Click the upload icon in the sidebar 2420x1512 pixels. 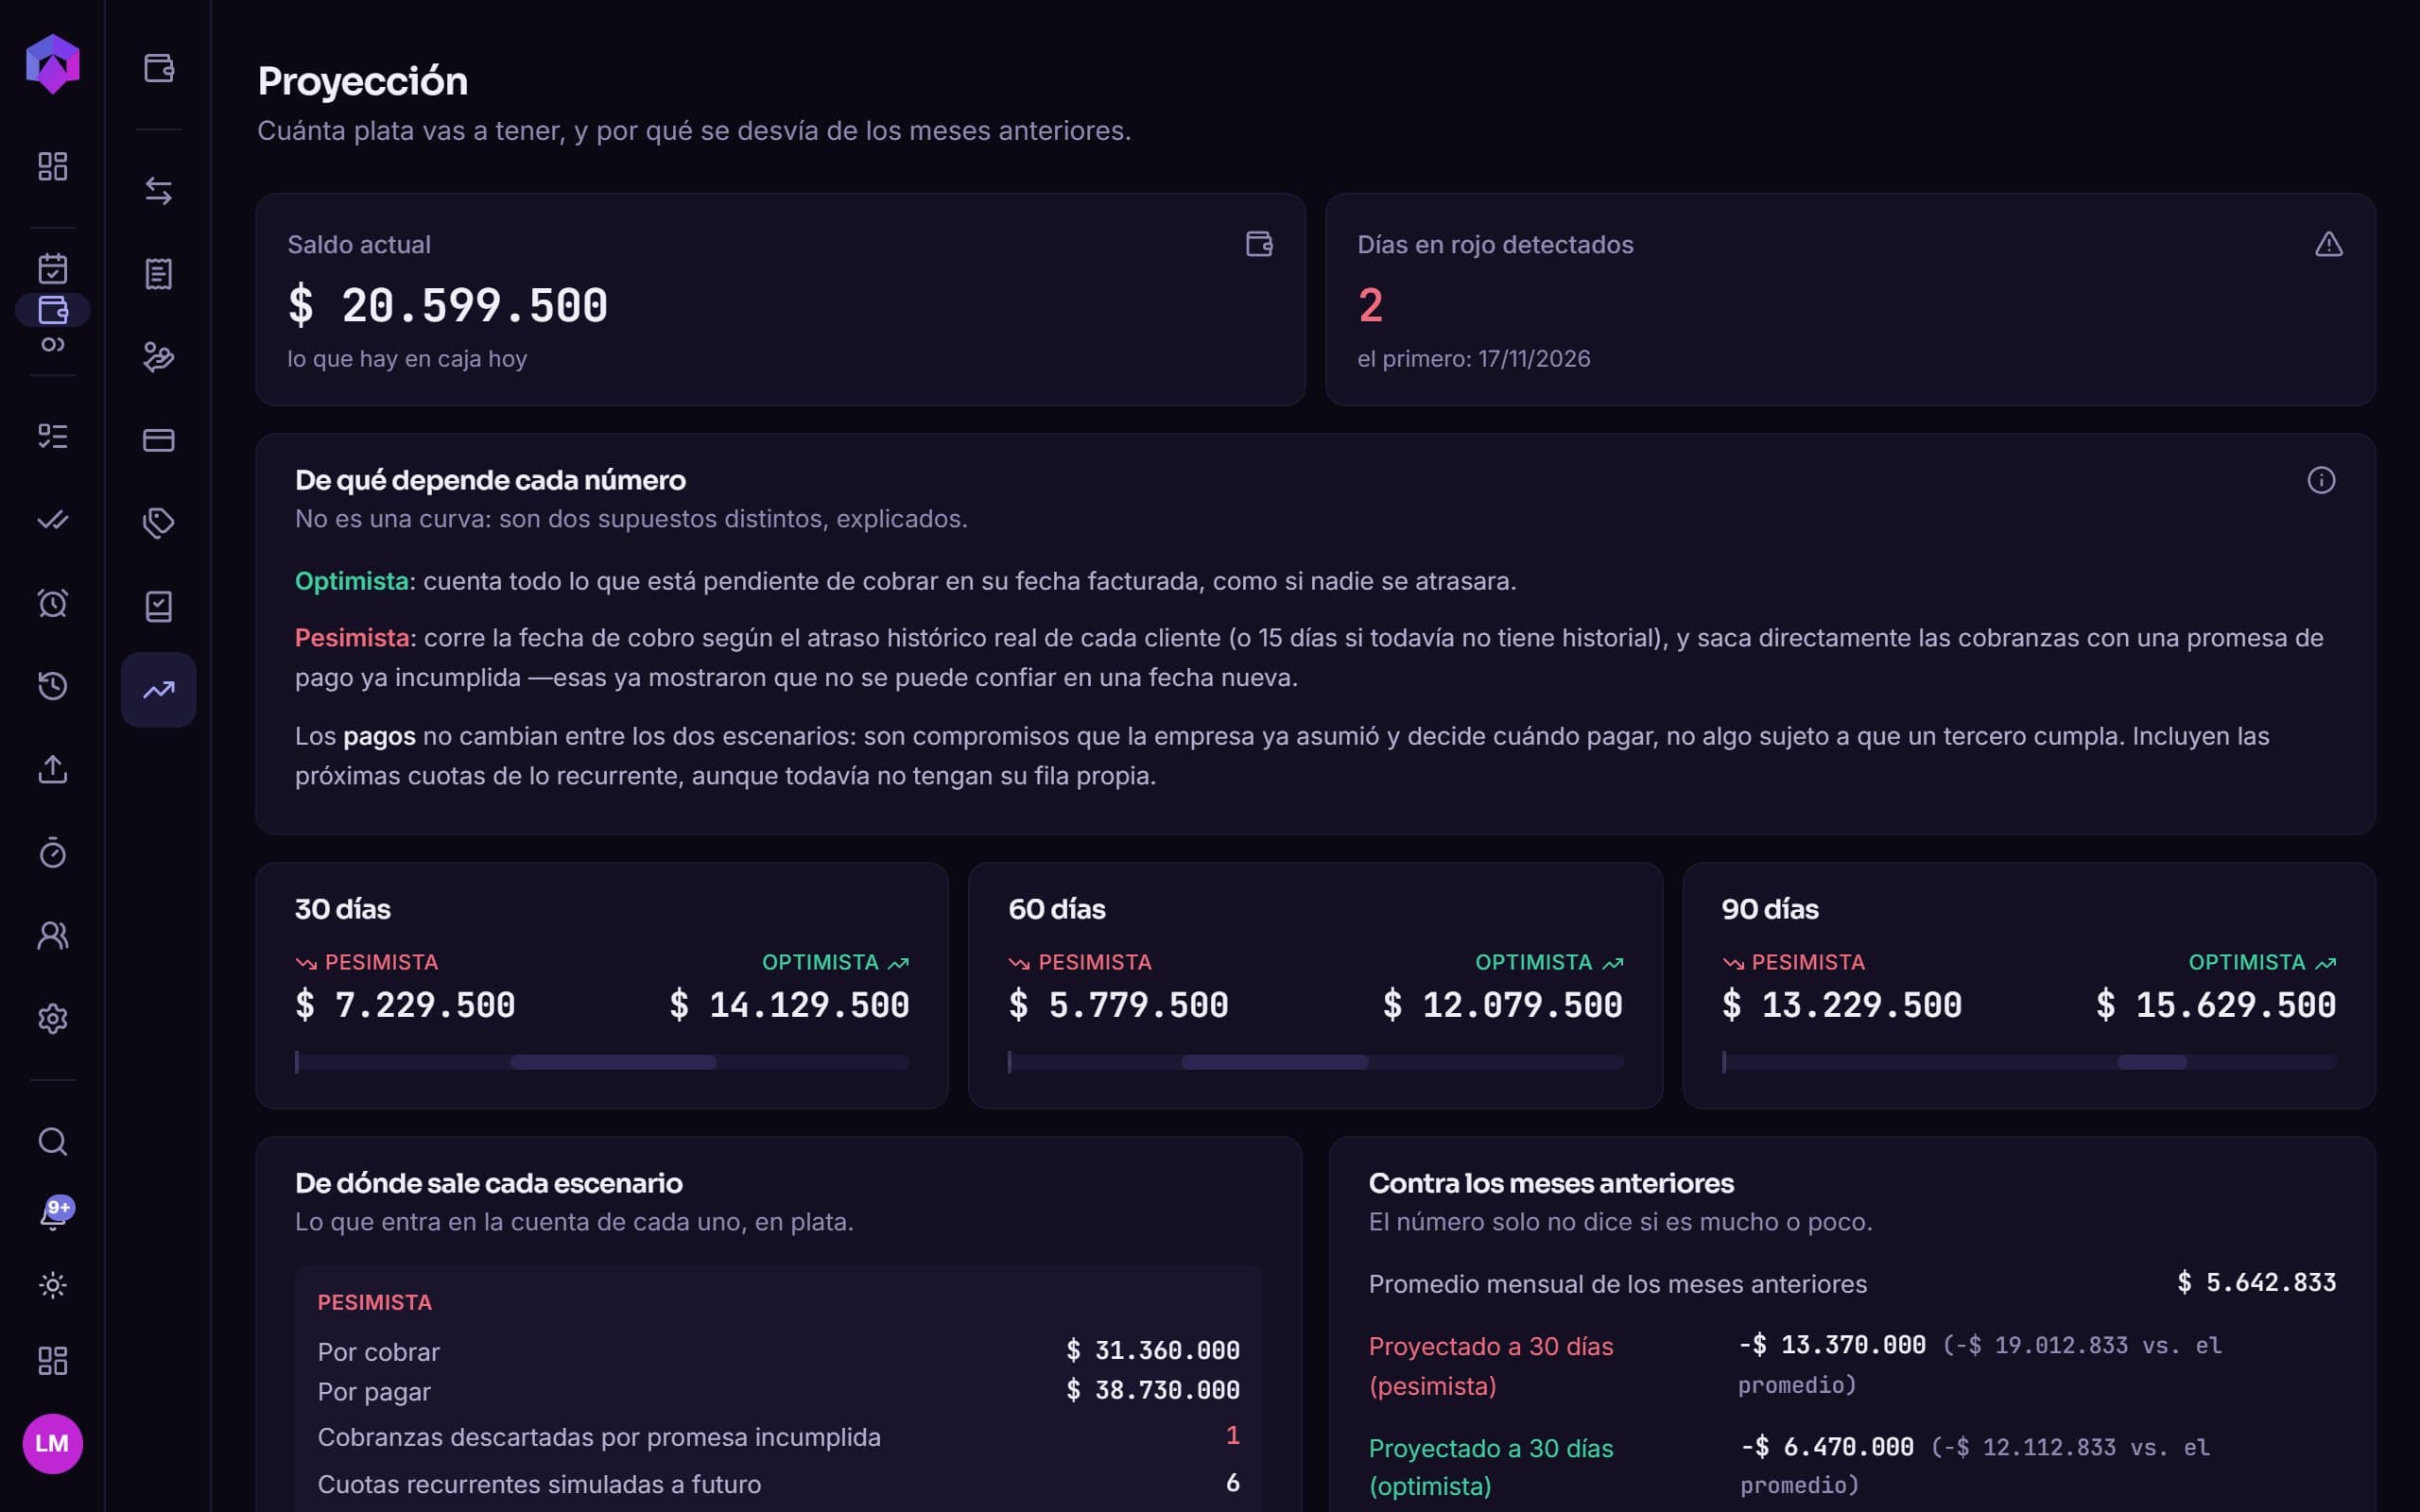[x=52, y=769]
